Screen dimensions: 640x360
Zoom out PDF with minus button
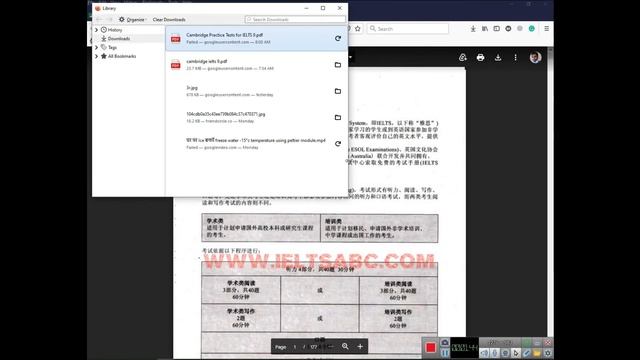click(x=331, y=347)
